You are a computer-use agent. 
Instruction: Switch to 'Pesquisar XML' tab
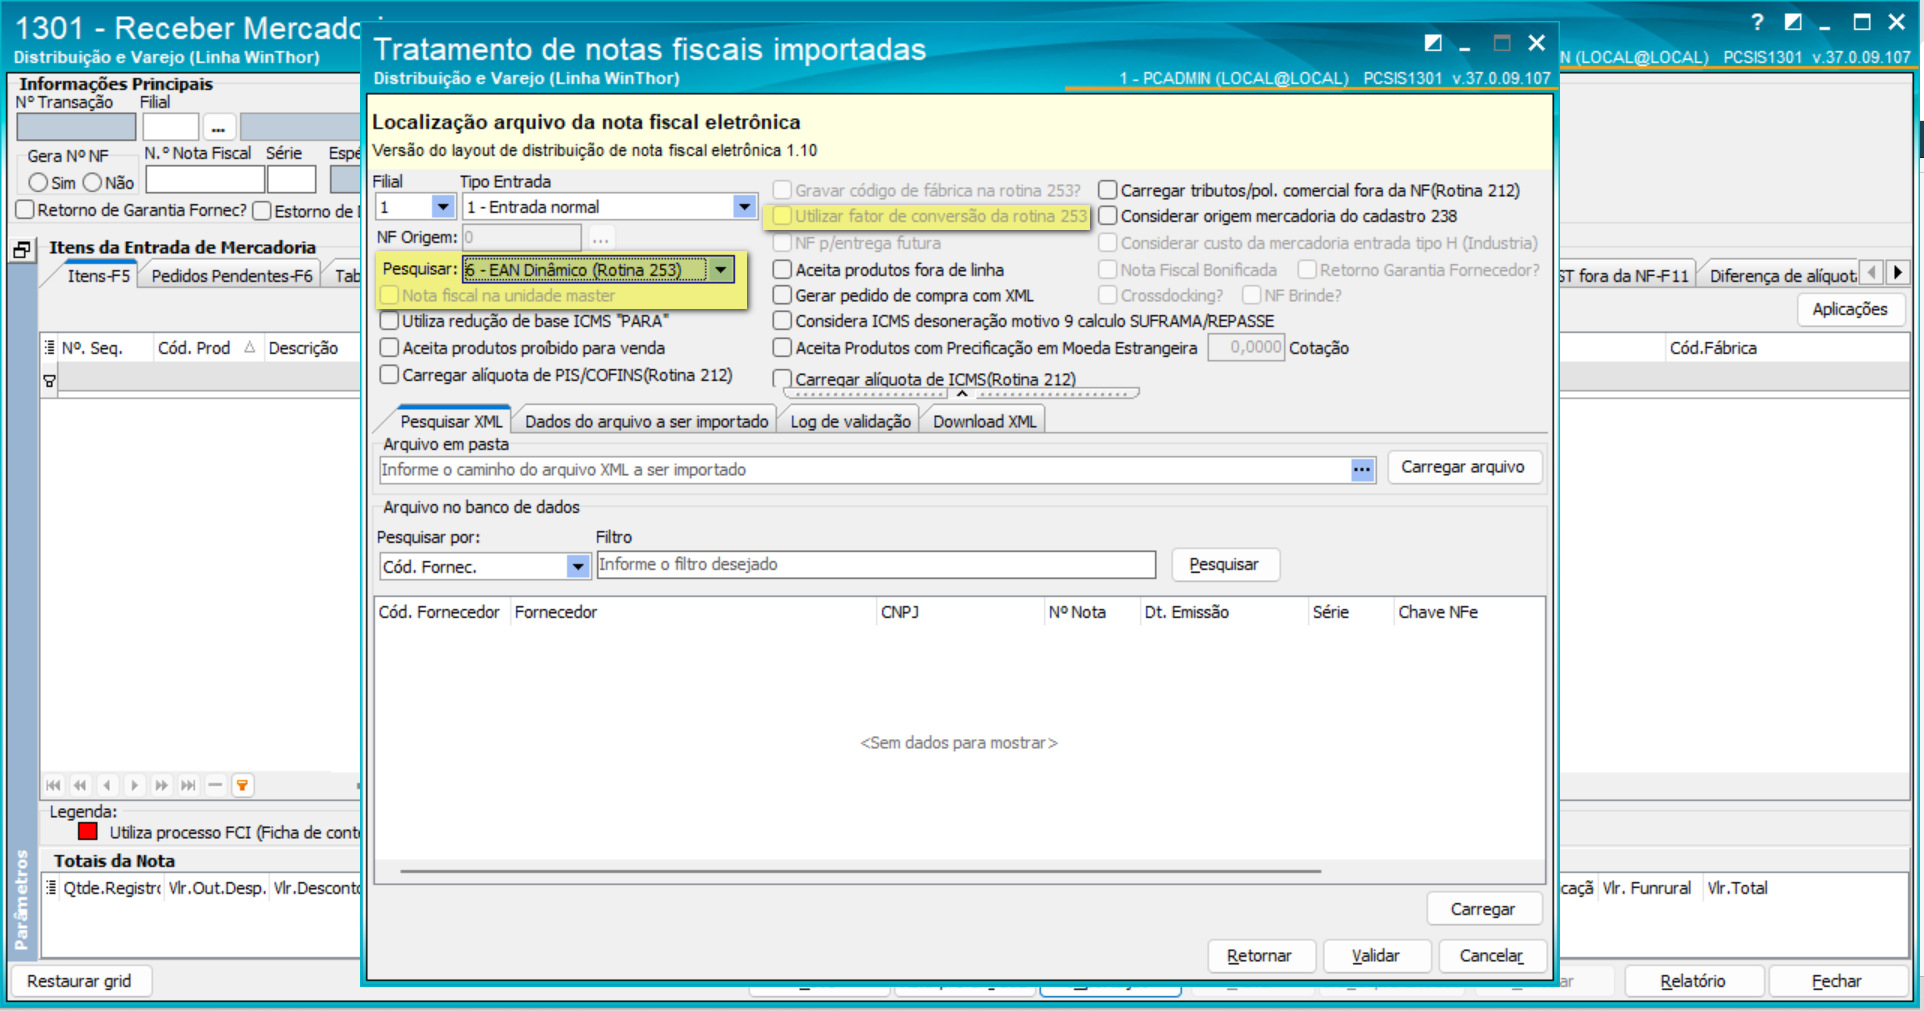451,421
